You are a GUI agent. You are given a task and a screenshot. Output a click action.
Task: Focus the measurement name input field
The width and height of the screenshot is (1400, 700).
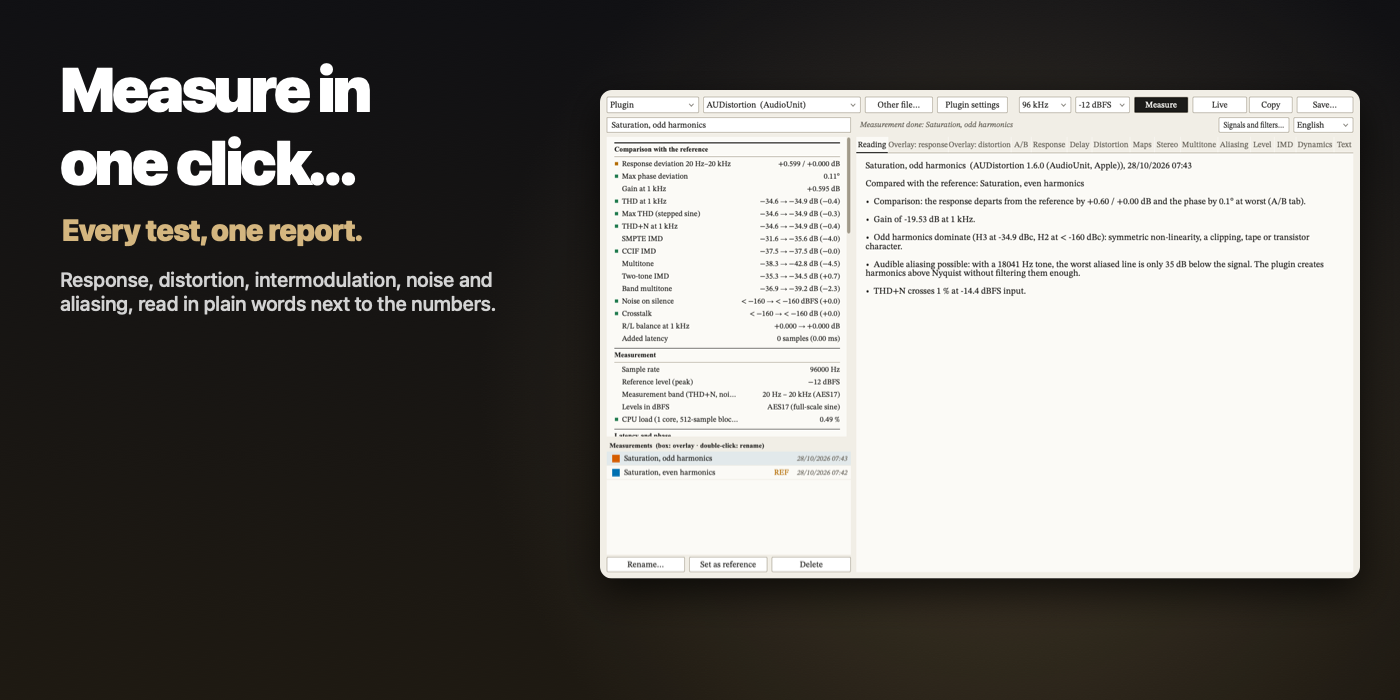(729, 125)
